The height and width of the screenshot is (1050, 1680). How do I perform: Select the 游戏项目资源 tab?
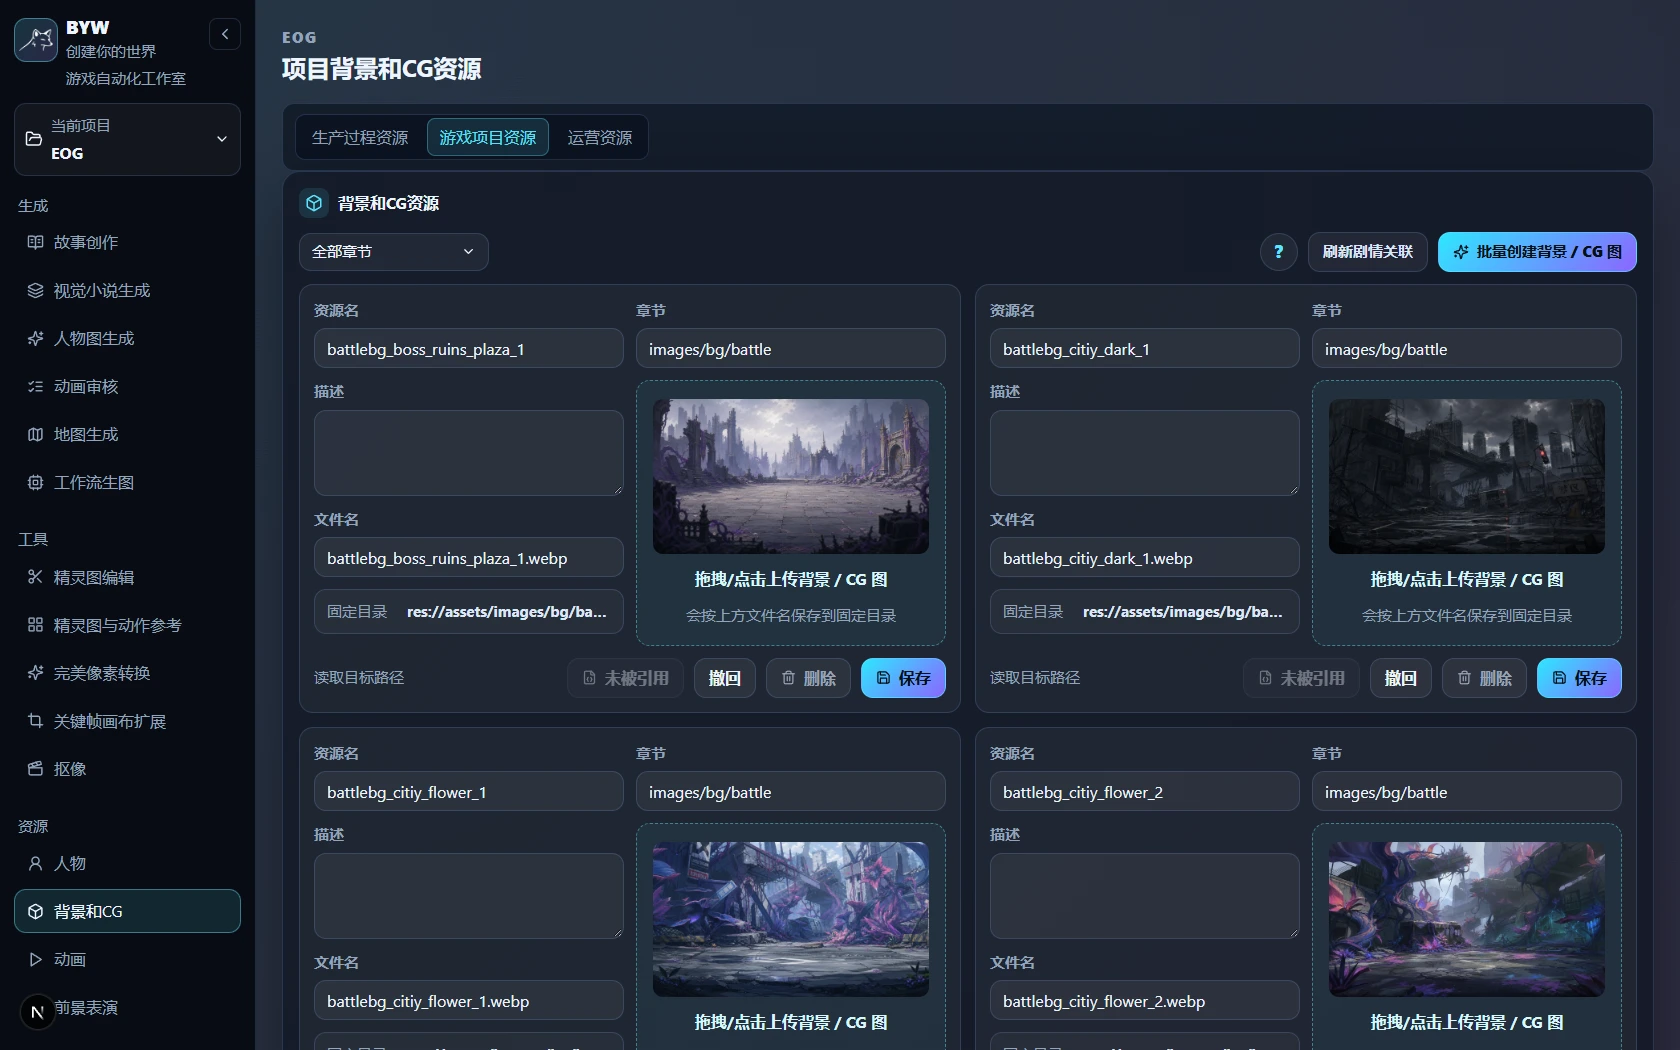tap(488, 137)
